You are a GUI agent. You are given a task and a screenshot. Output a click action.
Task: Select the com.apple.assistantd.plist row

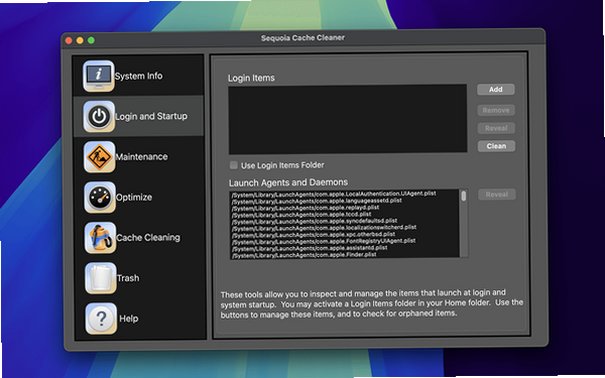(x=344, y=248)
